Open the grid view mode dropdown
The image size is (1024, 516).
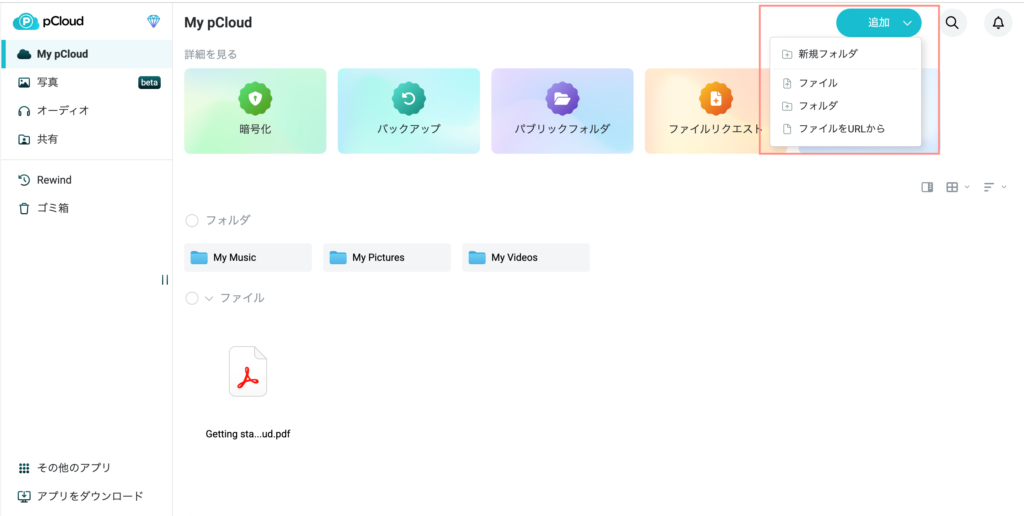[x=957, y=187]
